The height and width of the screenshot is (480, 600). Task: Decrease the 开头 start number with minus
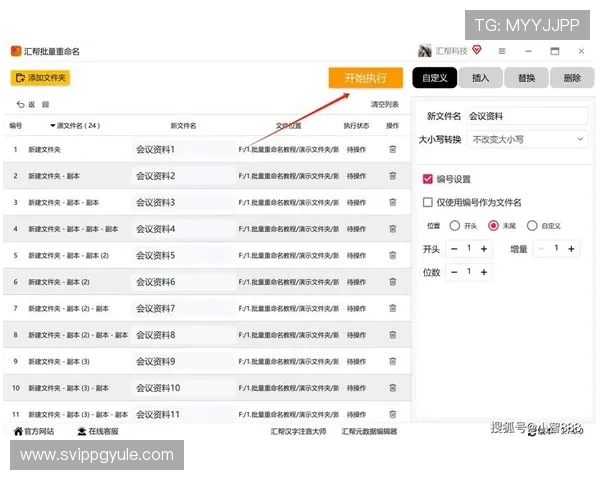click(x=454, y=249)
